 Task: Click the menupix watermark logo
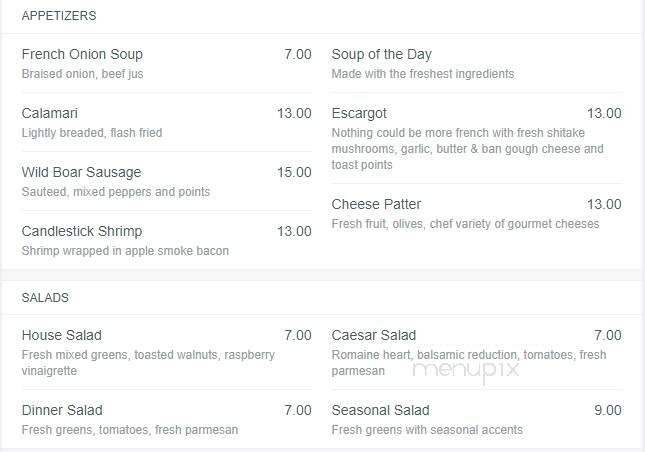465,370
